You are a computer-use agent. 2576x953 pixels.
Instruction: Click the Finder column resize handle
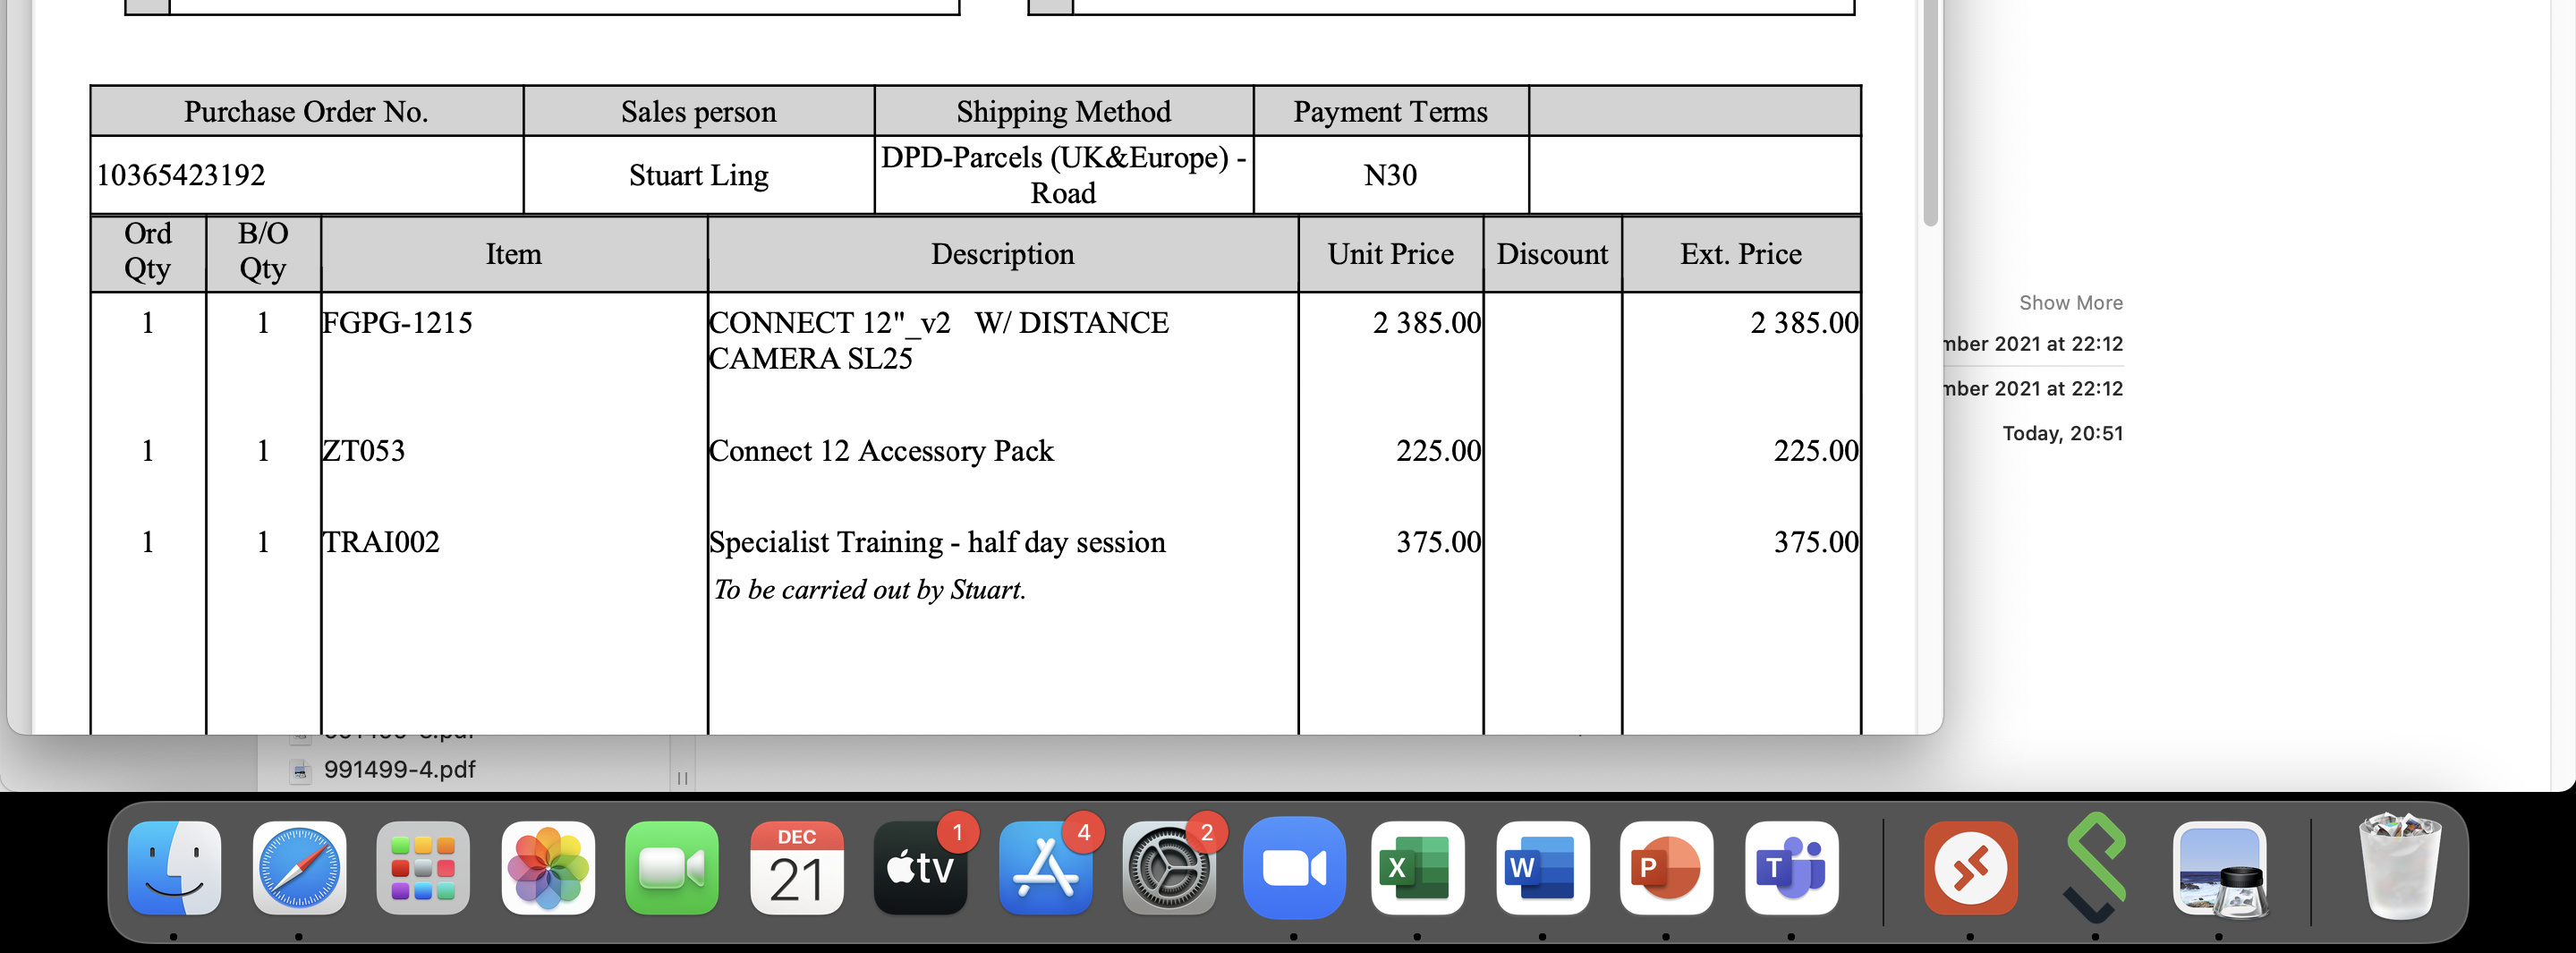pos(682,778)
